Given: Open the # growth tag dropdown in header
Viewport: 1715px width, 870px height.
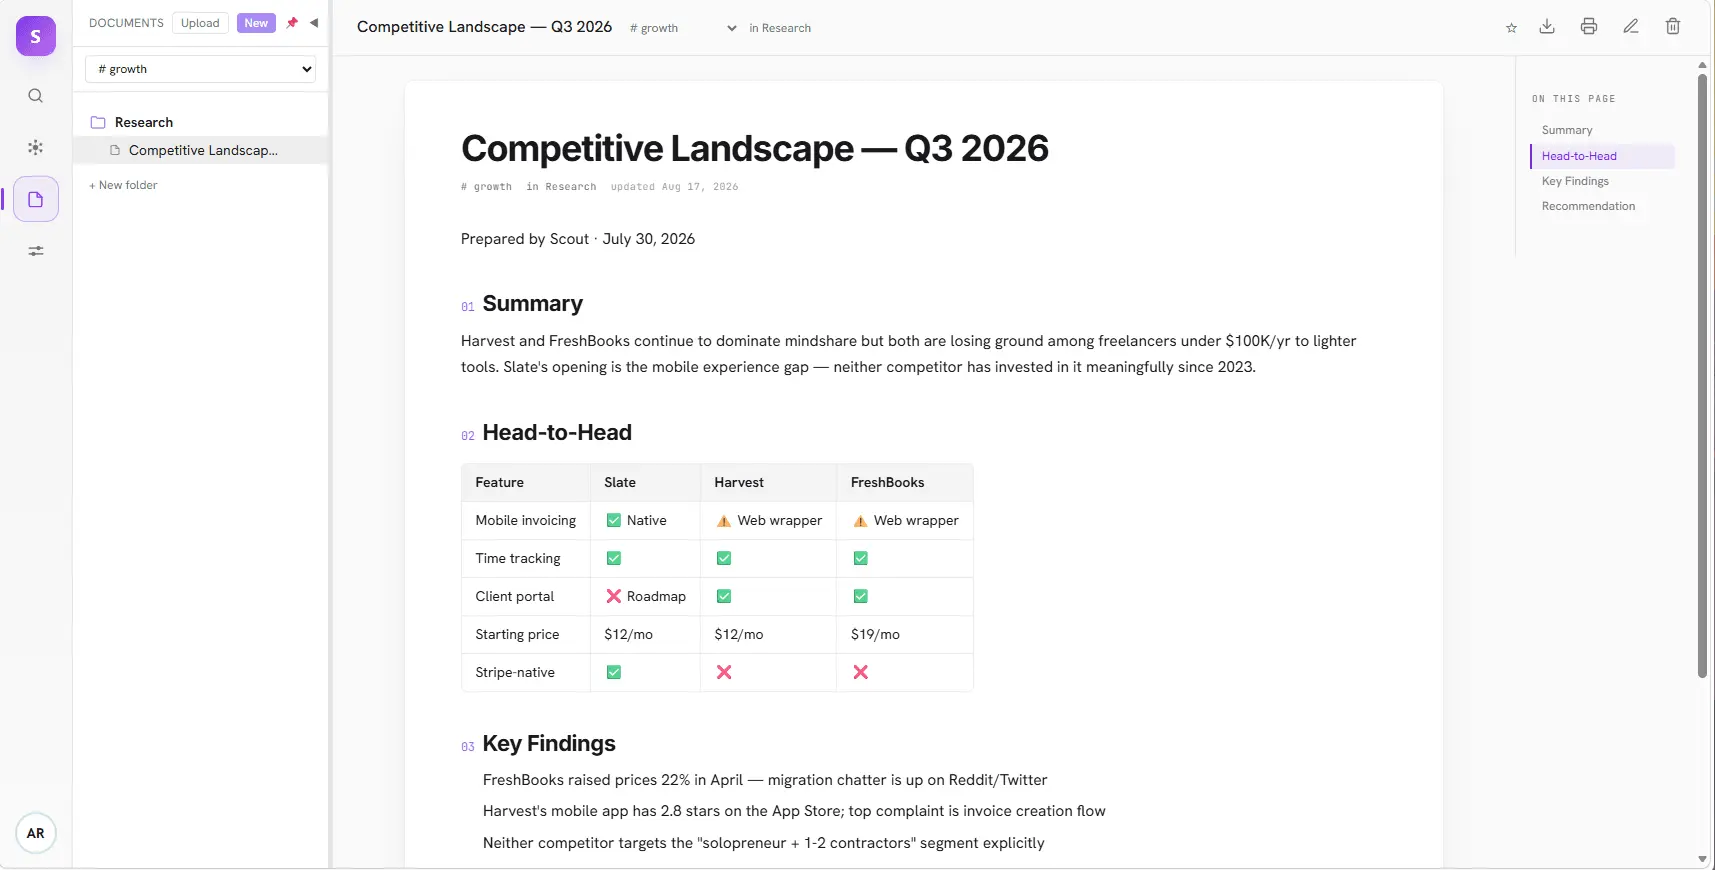Looking at the screenshot, I should [684, 28].
